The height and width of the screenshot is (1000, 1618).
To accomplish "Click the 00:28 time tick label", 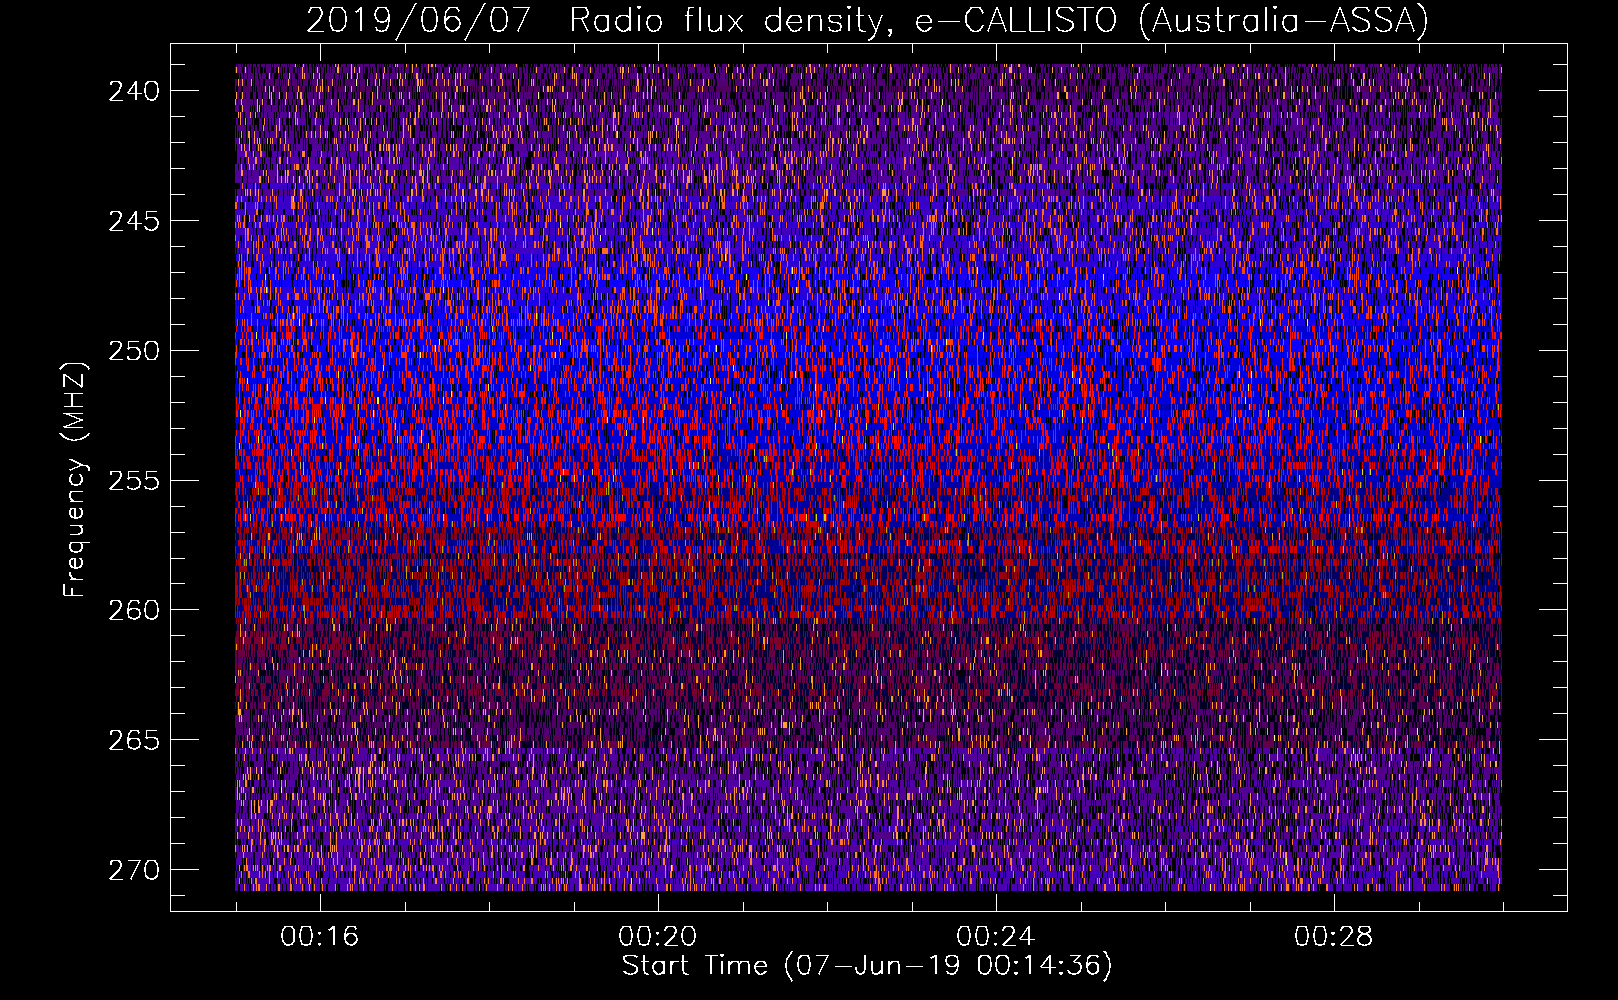I will [1334, 937].
